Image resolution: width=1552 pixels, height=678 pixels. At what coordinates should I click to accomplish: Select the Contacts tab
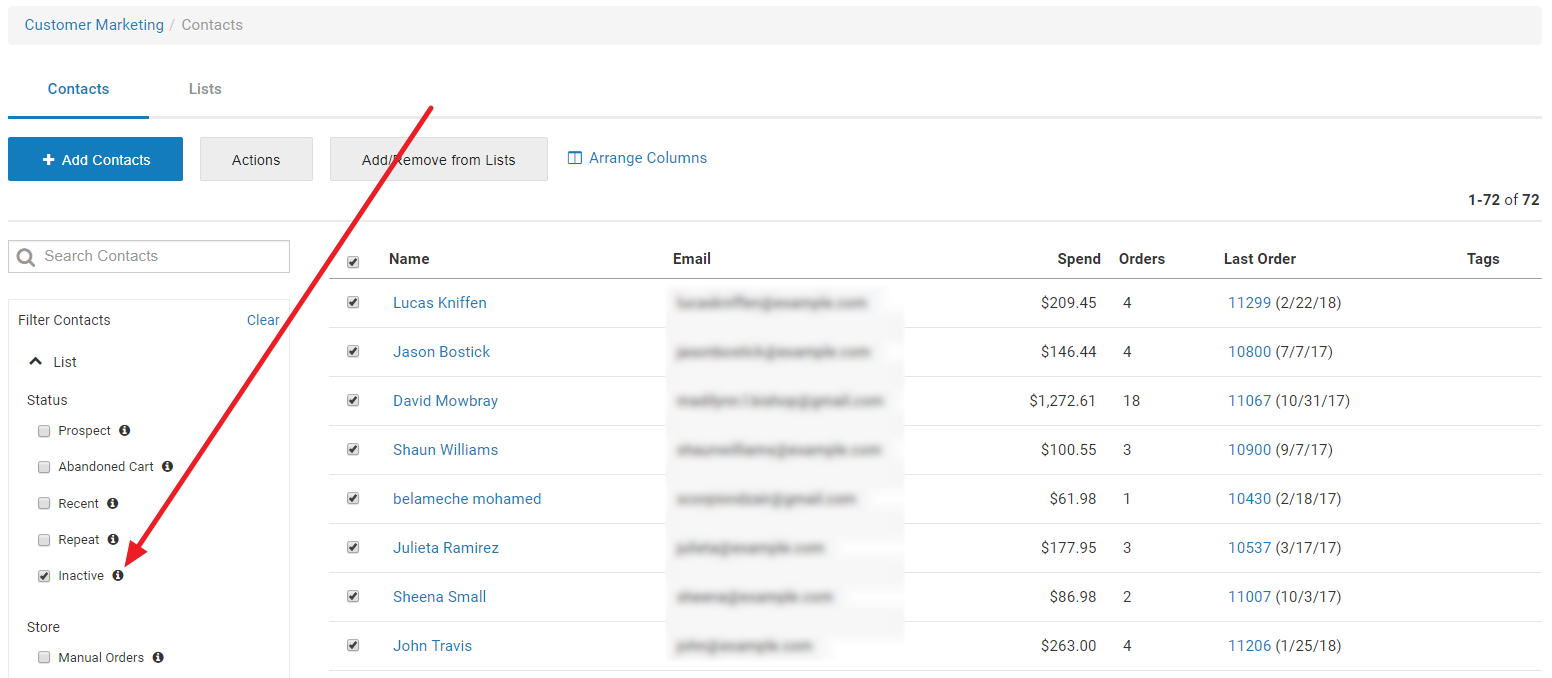[78, 88]
